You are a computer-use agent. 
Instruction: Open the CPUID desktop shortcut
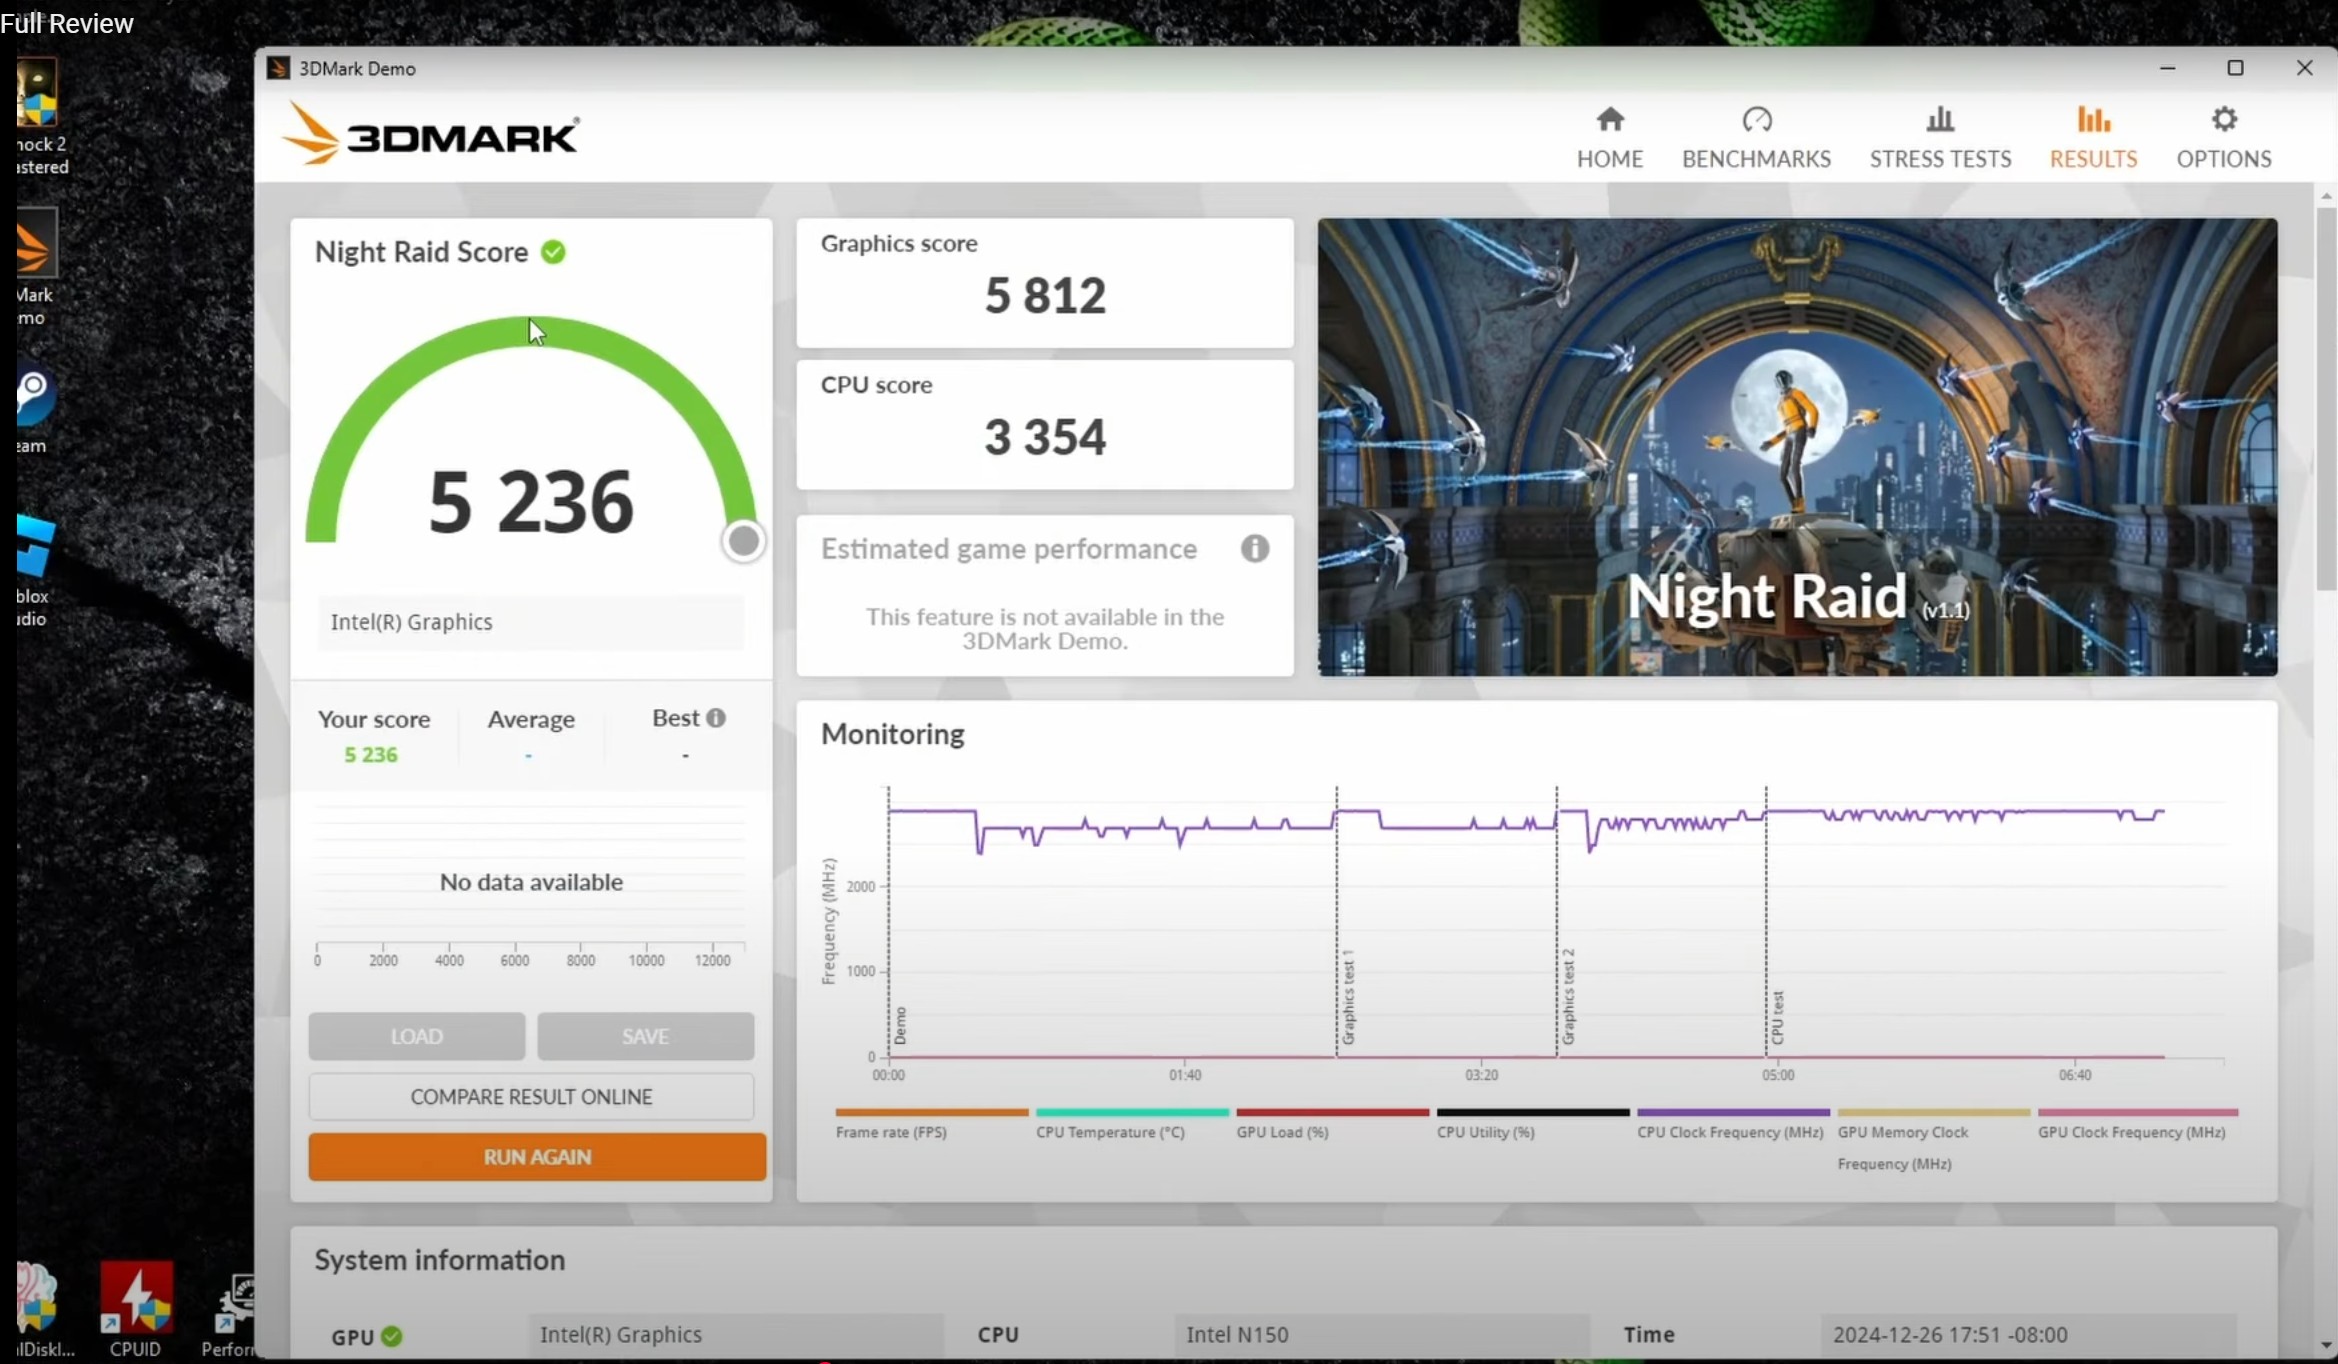(x=135, y=1310)
